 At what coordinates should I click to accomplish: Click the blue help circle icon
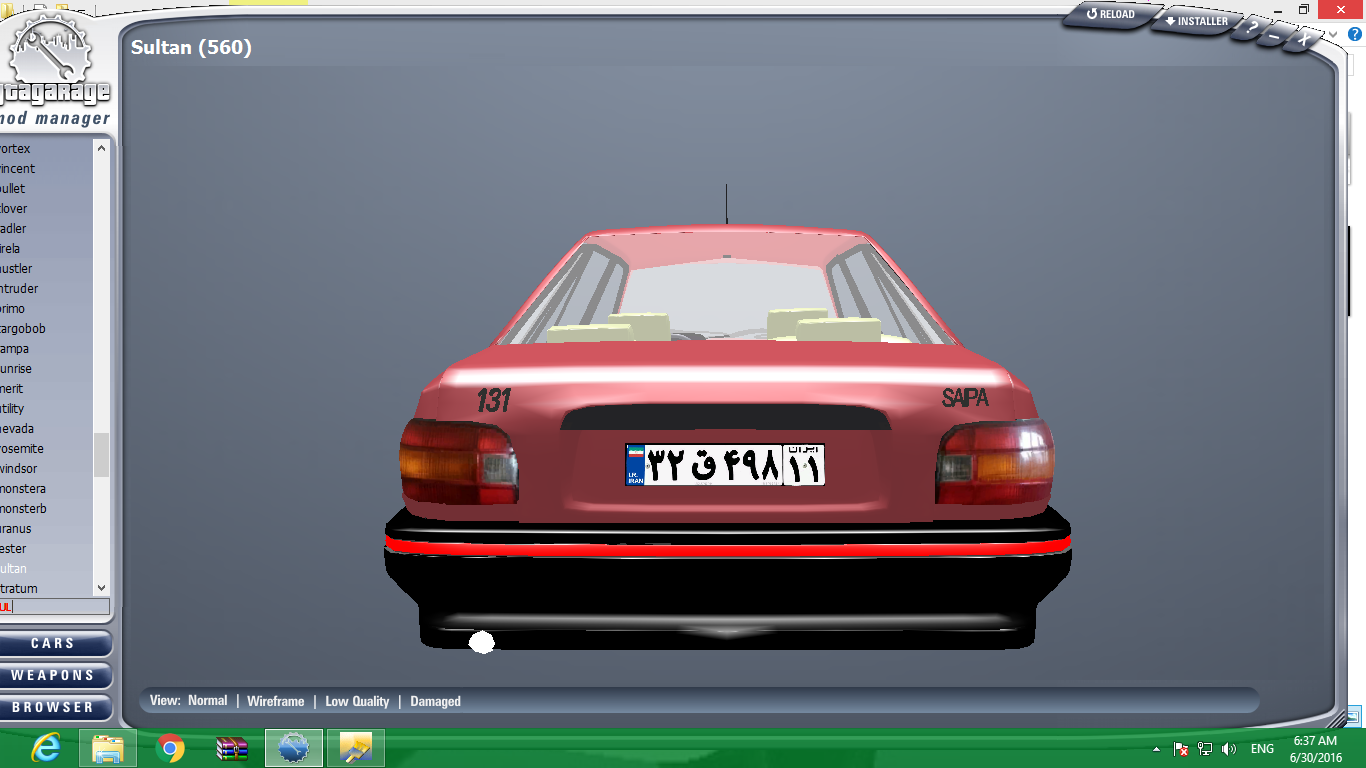(x=1355, y=34)
